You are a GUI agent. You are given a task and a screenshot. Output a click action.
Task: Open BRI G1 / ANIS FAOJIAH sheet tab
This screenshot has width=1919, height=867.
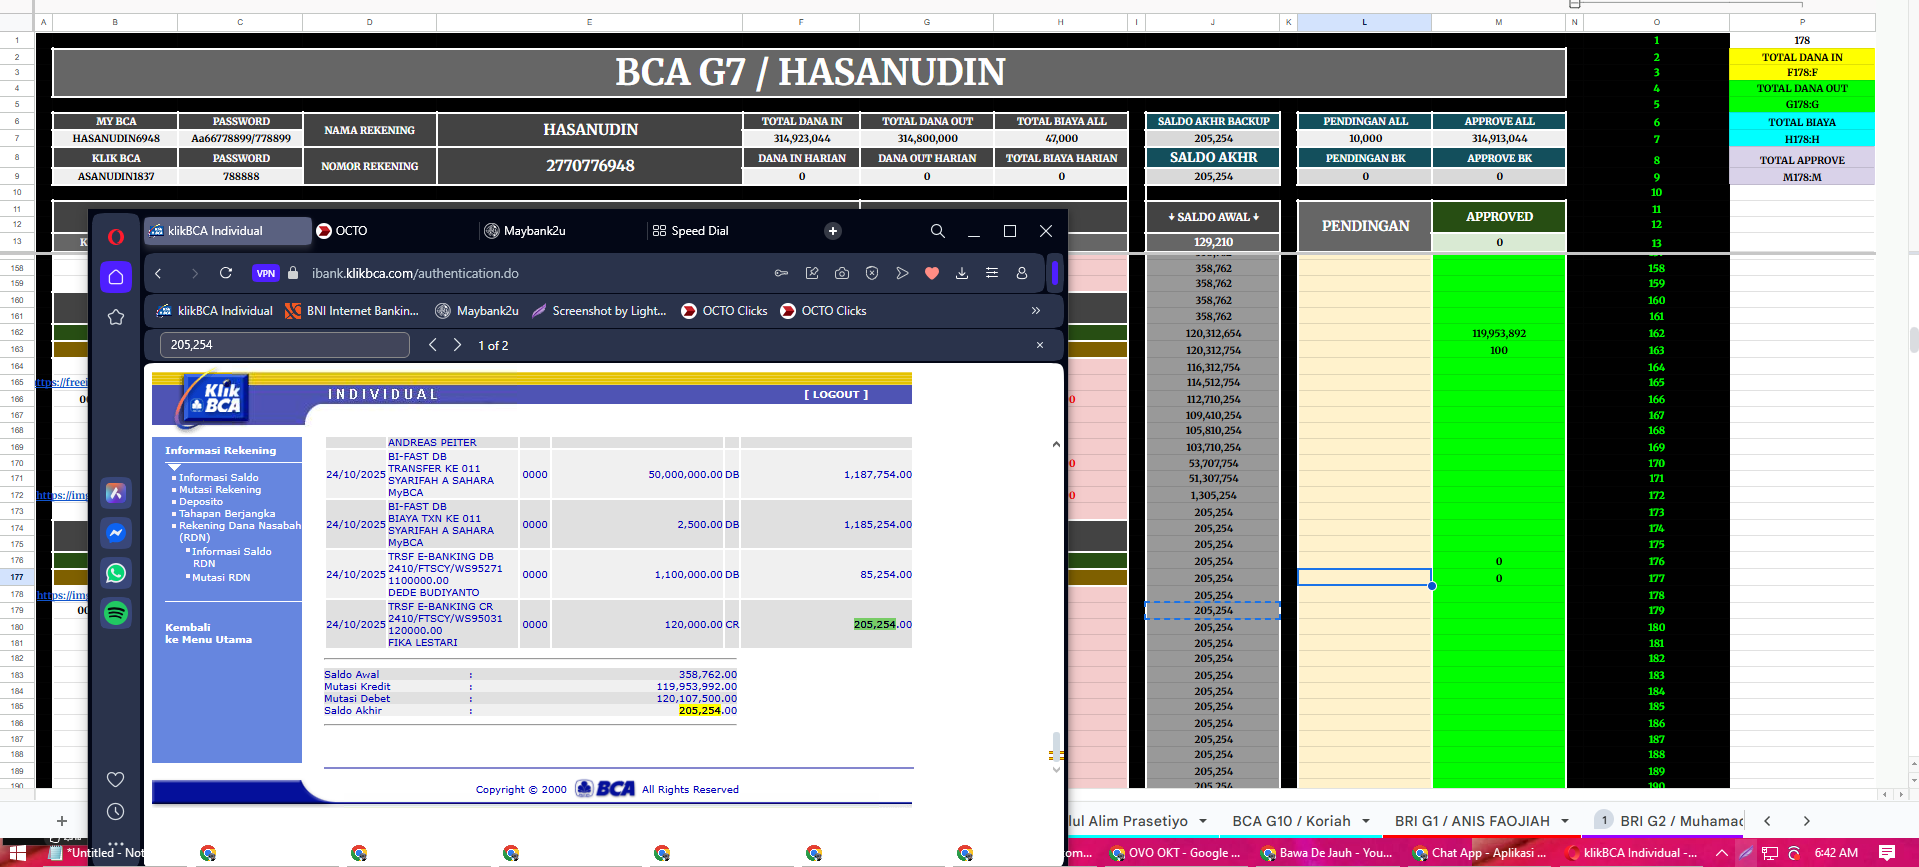pyautogui.click(x=1472, y=821)
